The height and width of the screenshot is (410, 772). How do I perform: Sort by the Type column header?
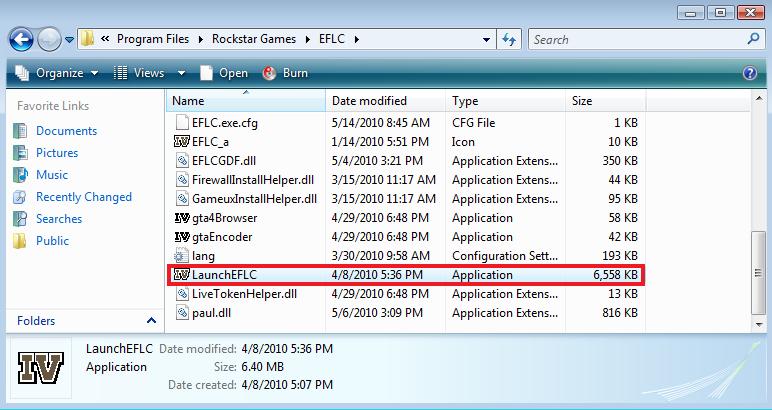[505, 101]
